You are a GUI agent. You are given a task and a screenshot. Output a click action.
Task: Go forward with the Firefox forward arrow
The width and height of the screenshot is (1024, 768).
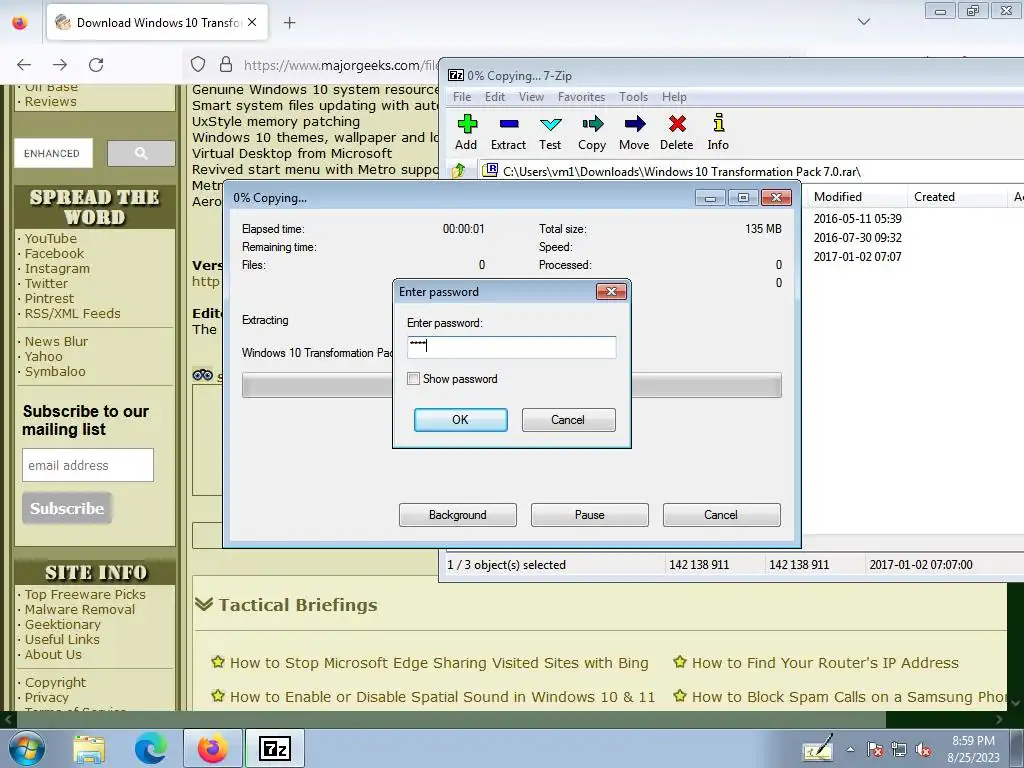[x=60, y=65]
